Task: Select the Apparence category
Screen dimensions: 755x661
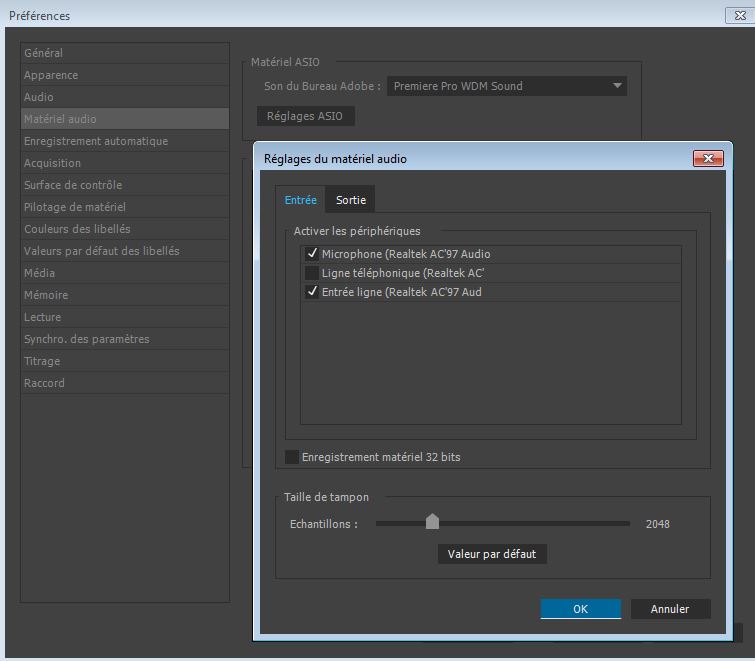Action: tap(125, 75)
